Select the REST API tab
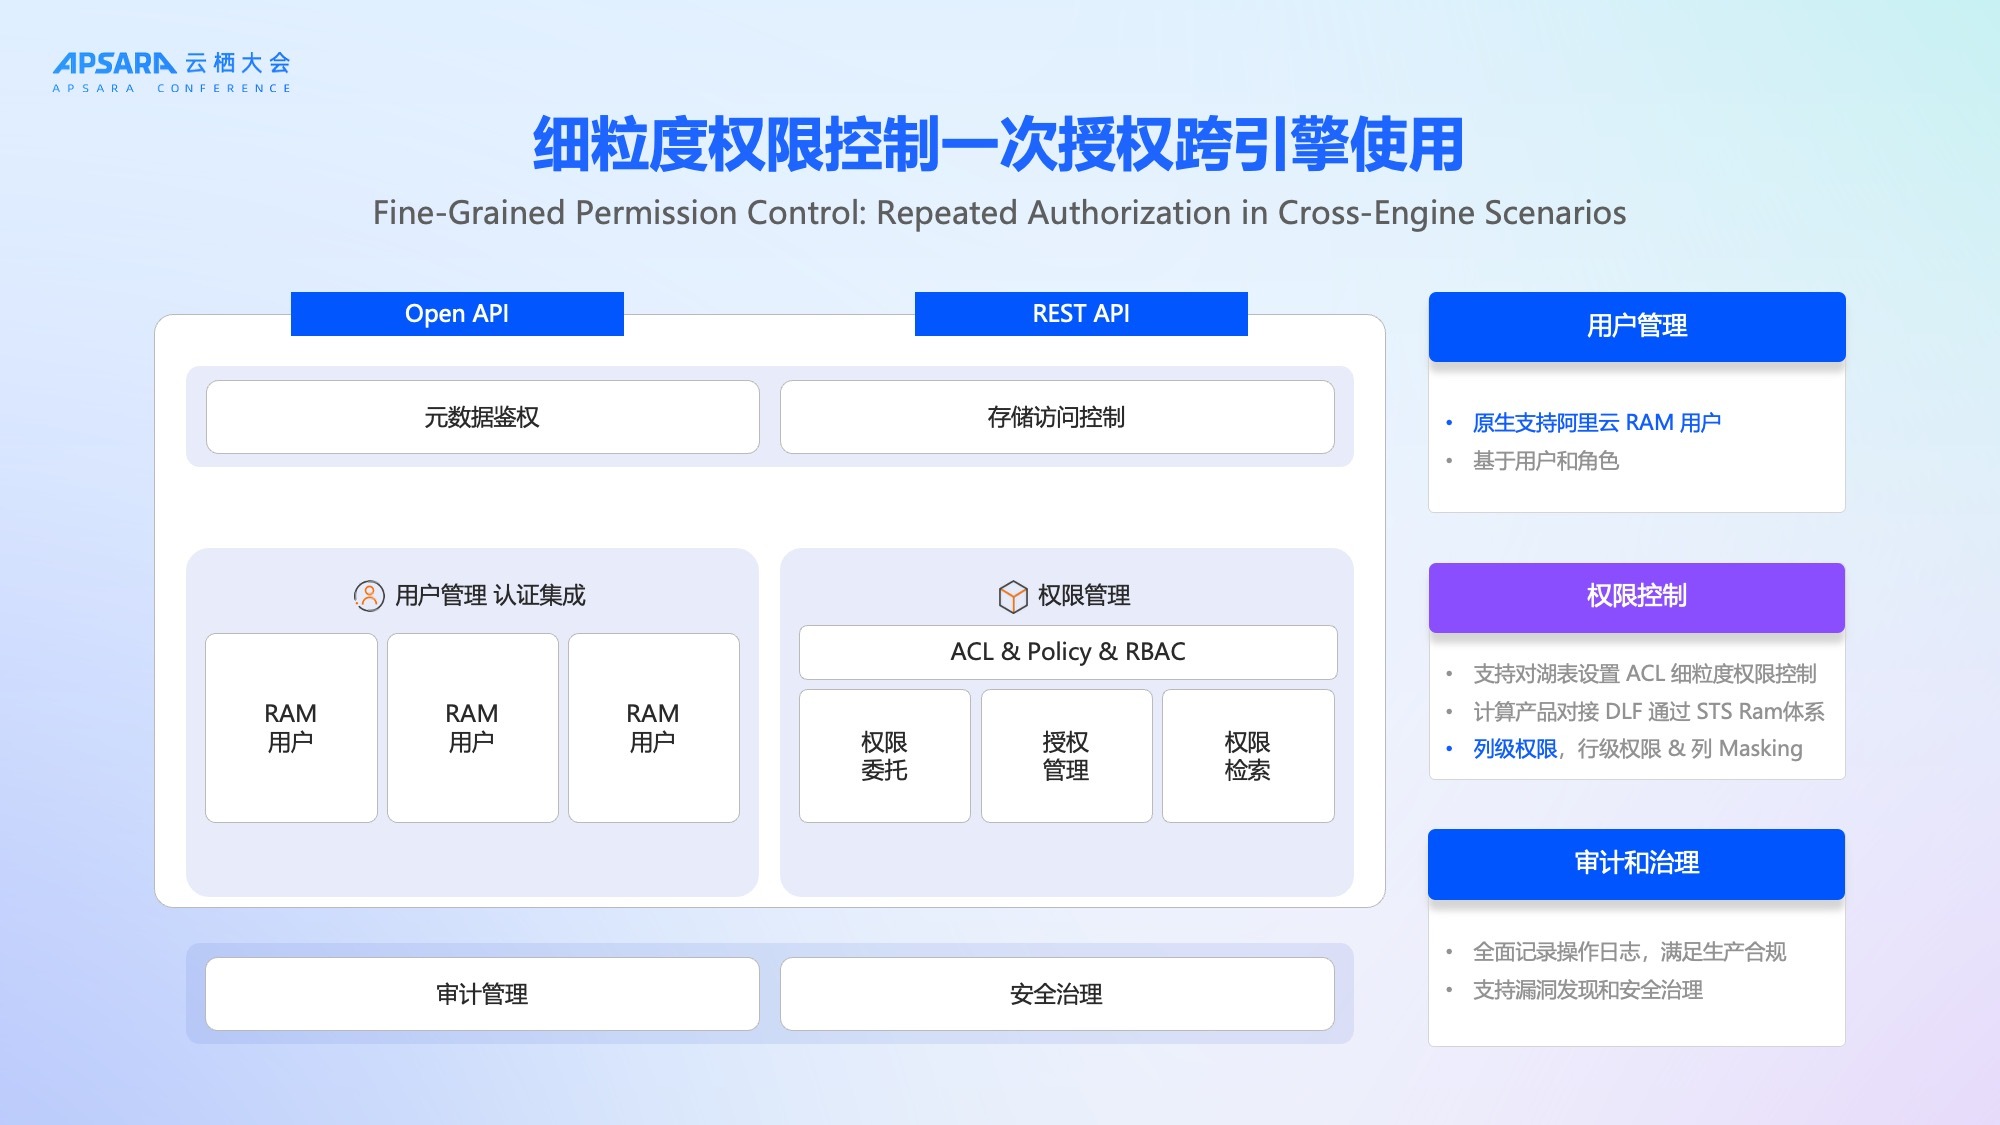This screenshot has height=1125, width=2000. 1080,314
